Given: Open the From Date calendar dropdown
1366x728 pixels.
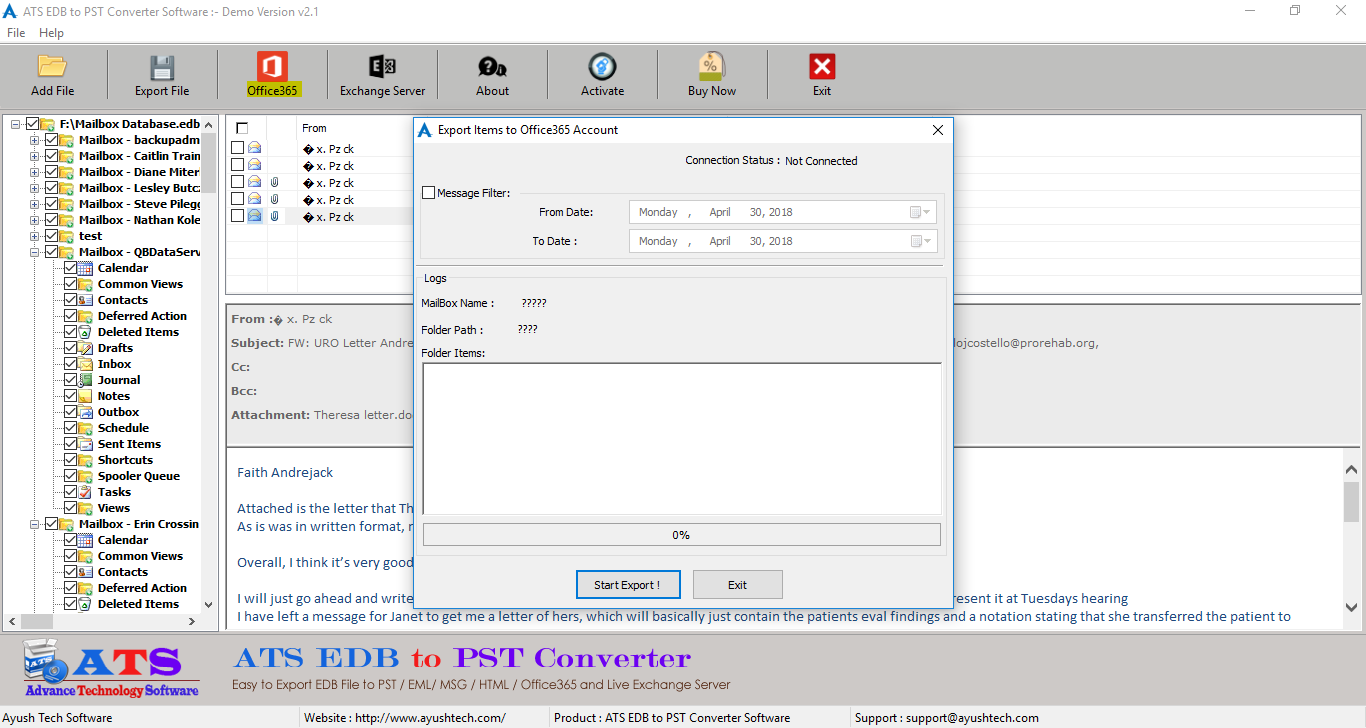Looking at the screenshot, I should pos(920,212).
